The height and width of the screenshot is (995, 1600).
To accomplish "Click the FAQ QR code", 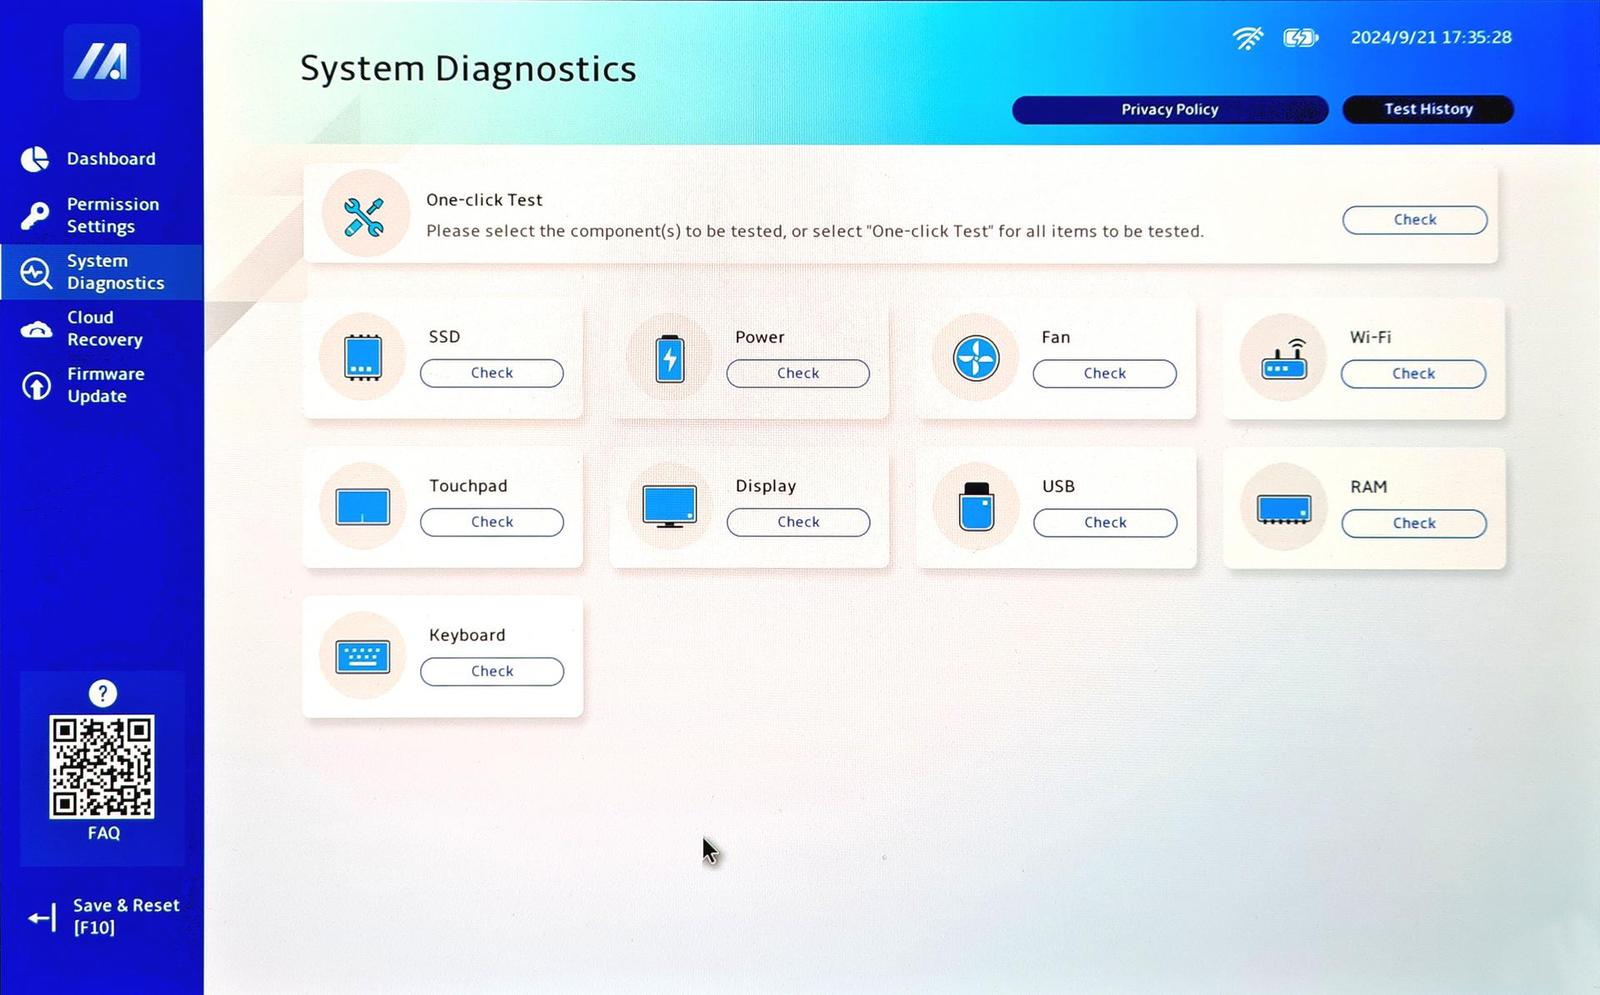I will click(102, 767).
